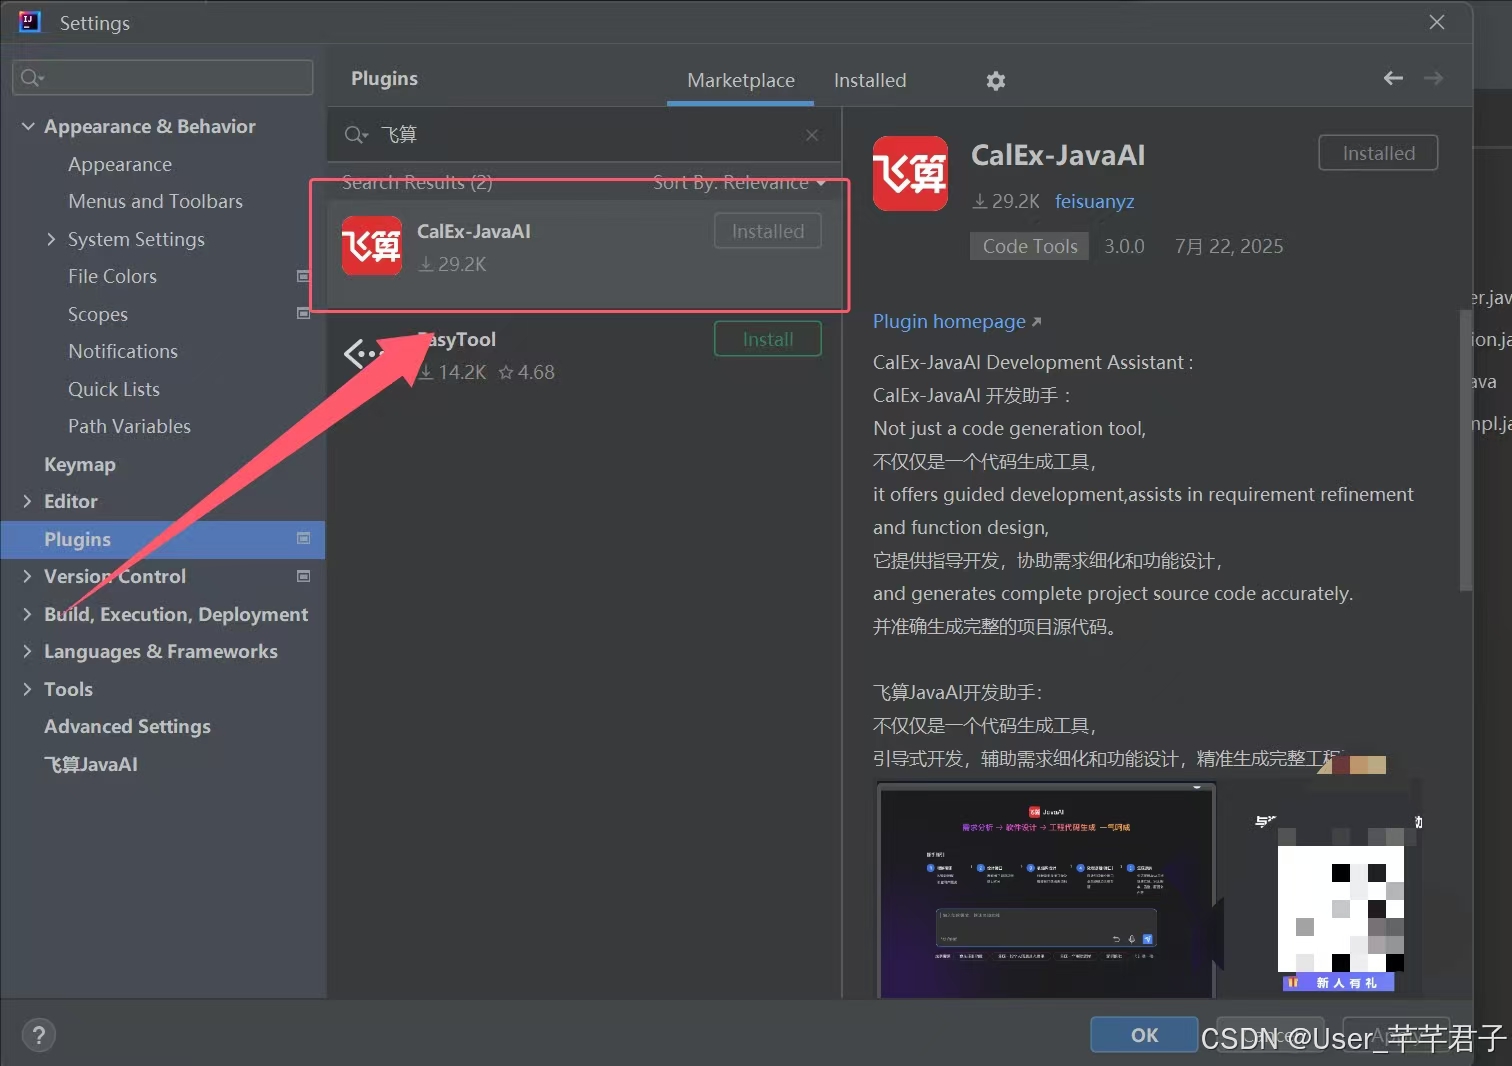Go back with the left arrow
This screenshot has width=1512, height=1066.
(x=1393, y=78)
